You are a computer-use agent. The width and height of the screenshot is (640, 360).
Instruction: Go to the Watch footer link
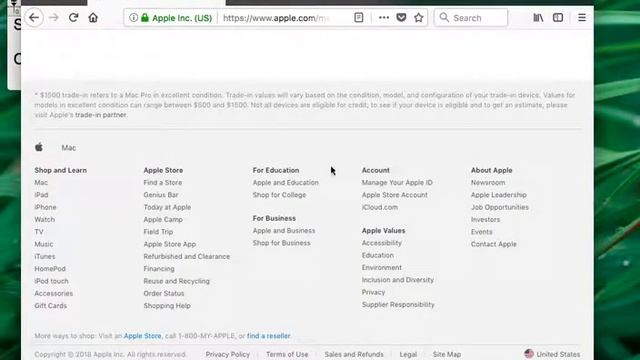(x=44, y=219)
